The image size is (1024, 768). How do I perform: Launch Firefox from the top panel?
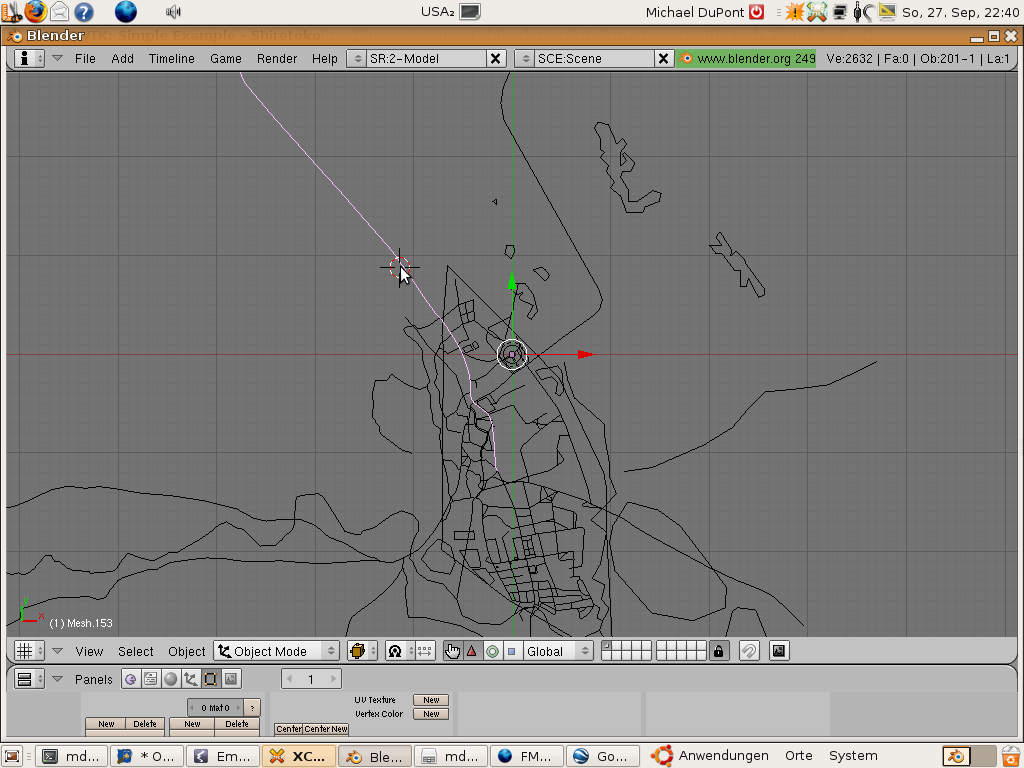36,11
